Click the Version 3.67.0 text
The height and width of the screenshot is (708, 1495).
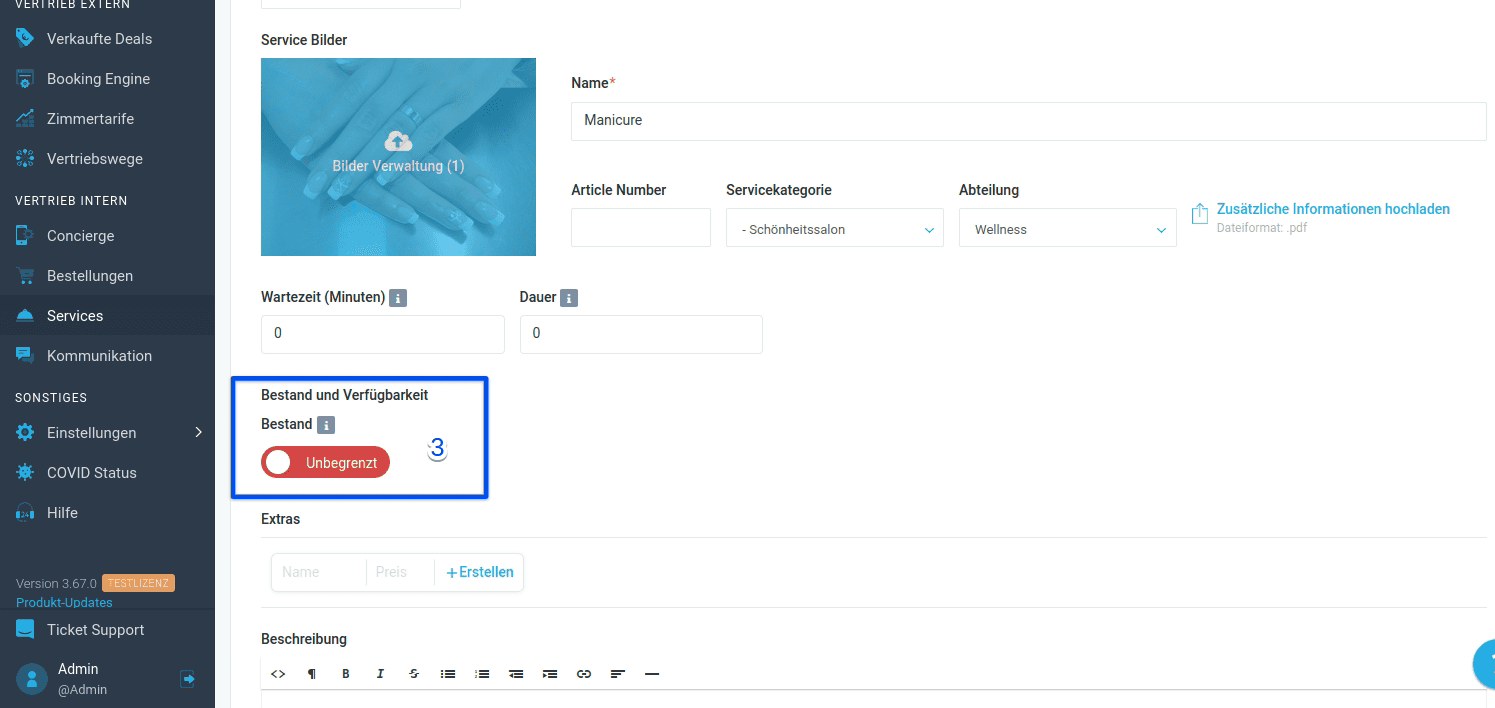56,583
